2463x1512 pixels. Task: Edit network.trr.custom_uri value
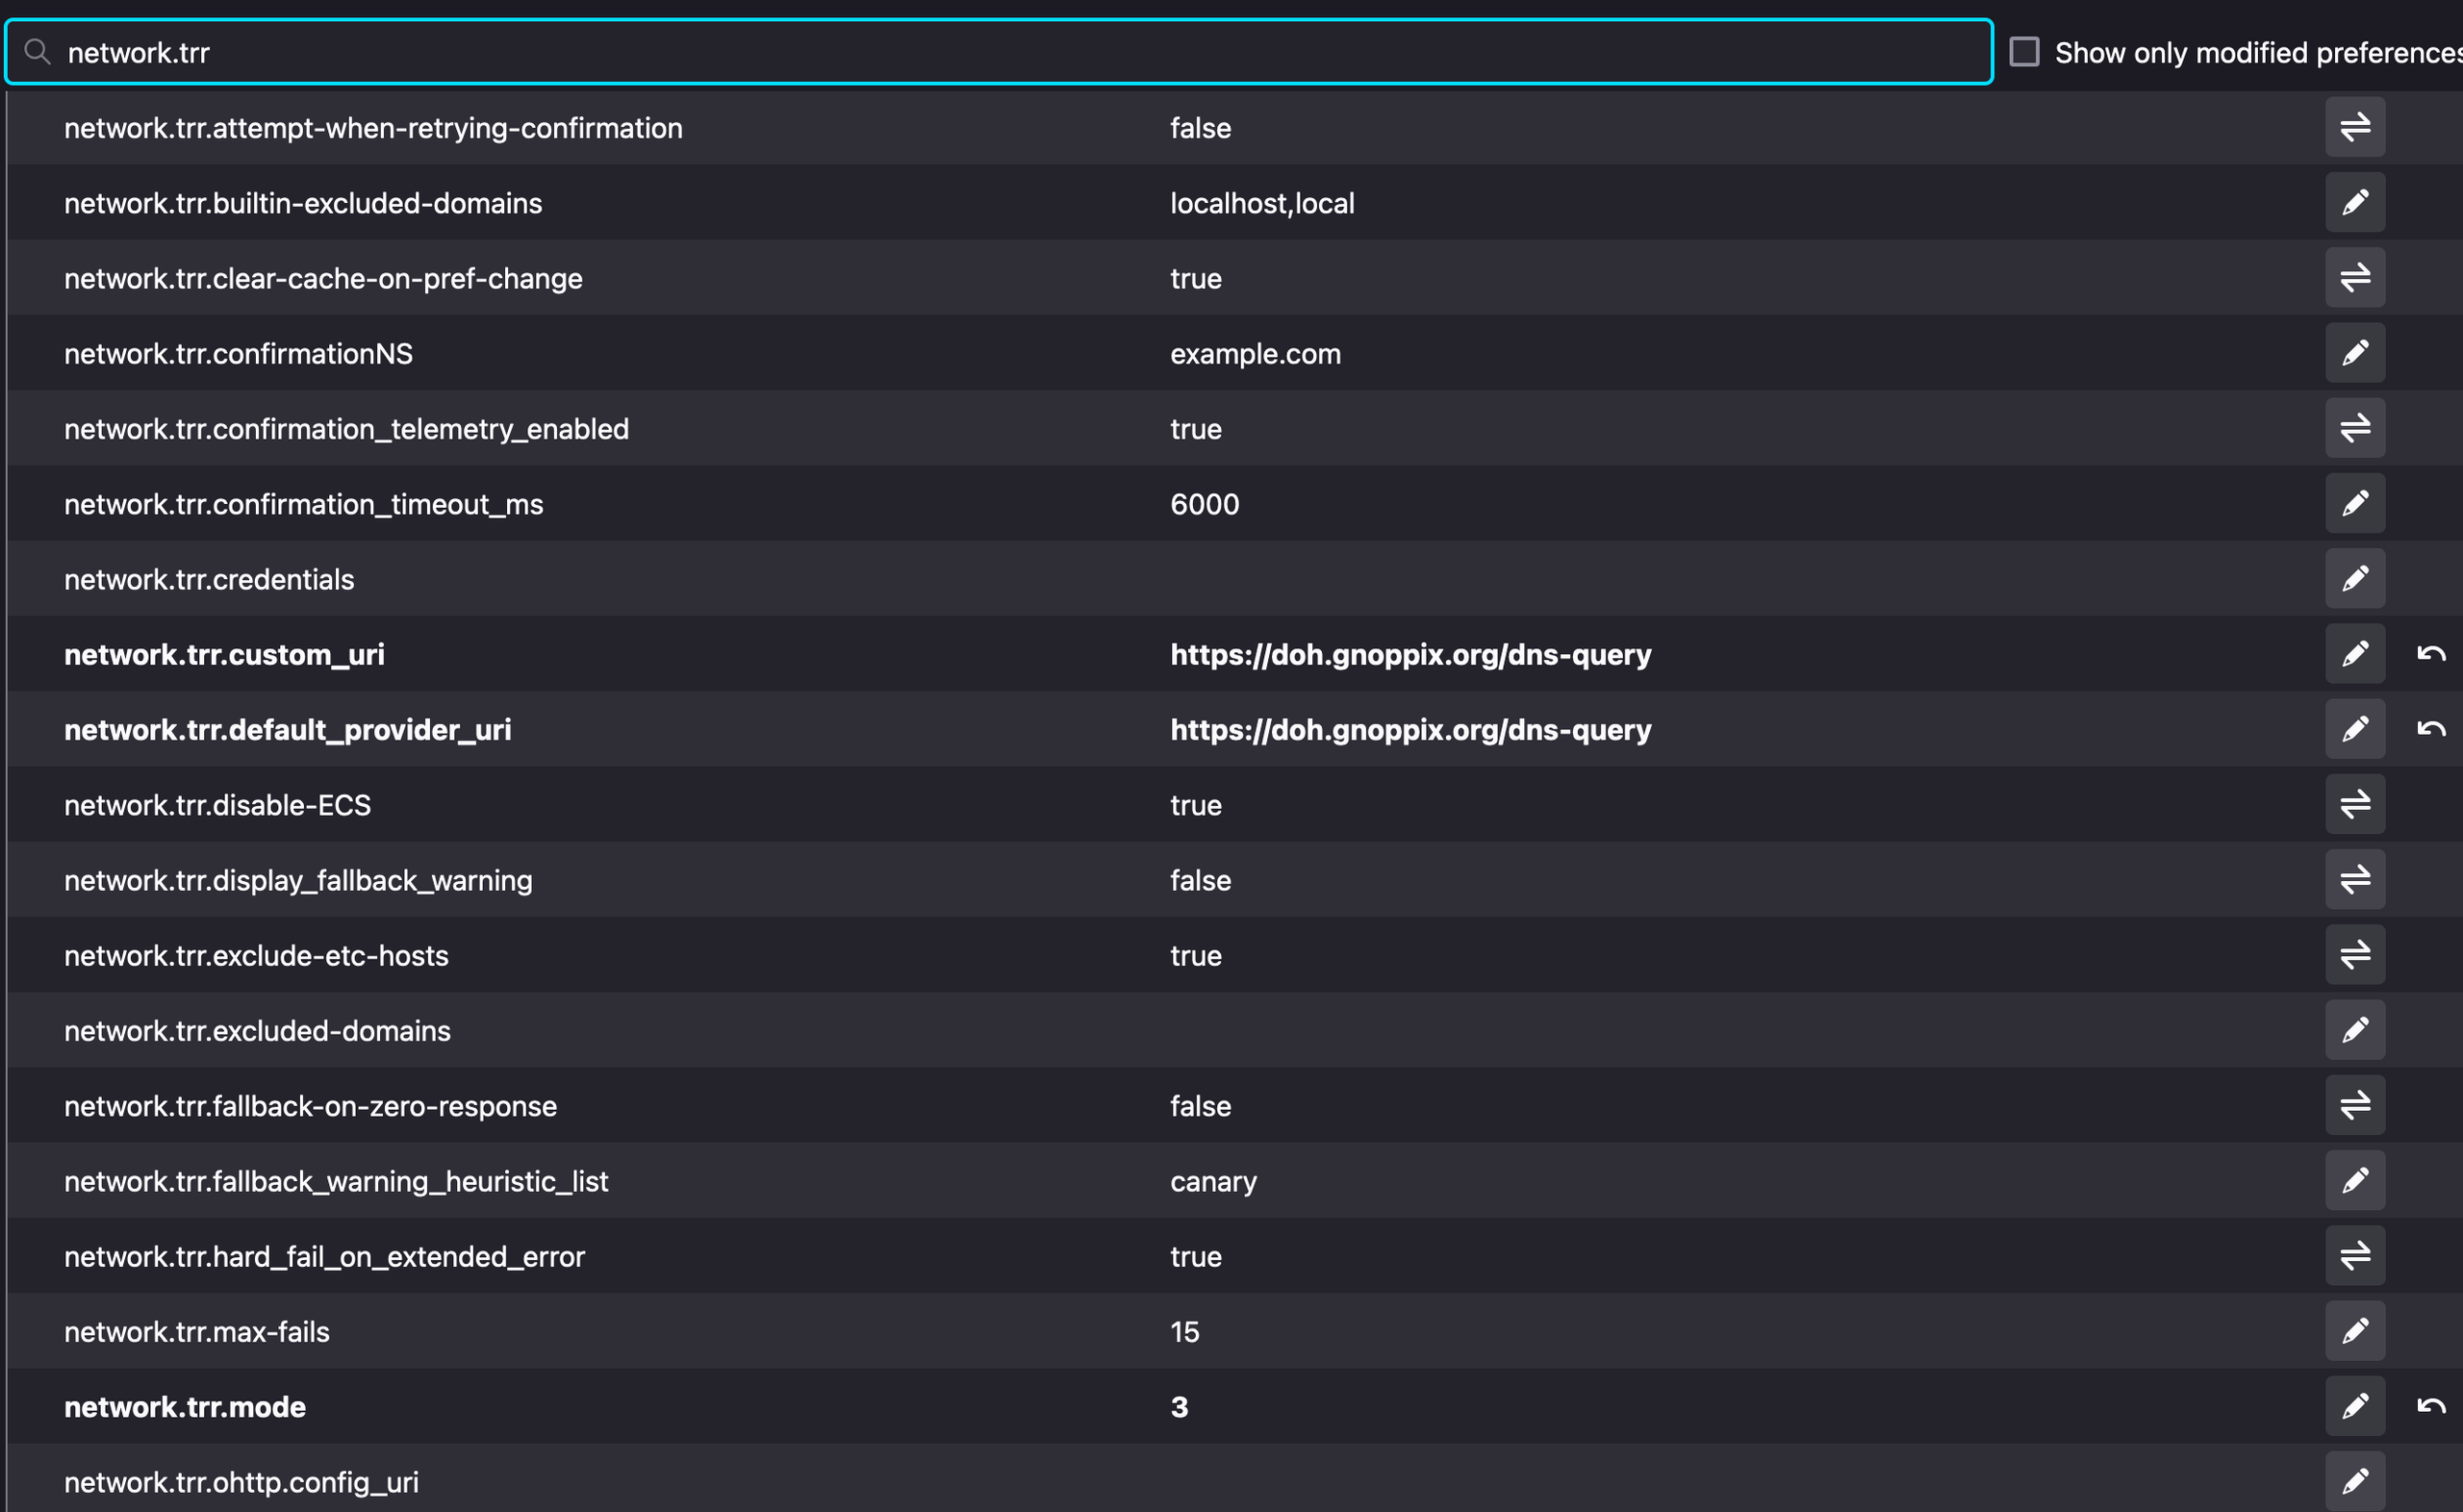tap(2354, 654)
